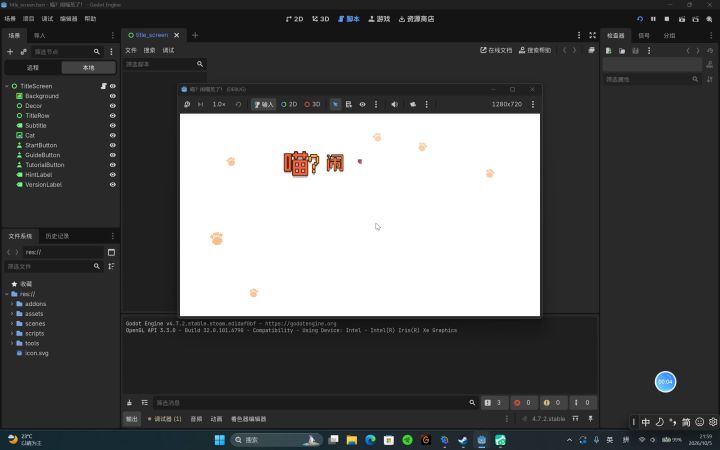Add a new node with the plus icon
720x450 pixels.
click(10, 52)
